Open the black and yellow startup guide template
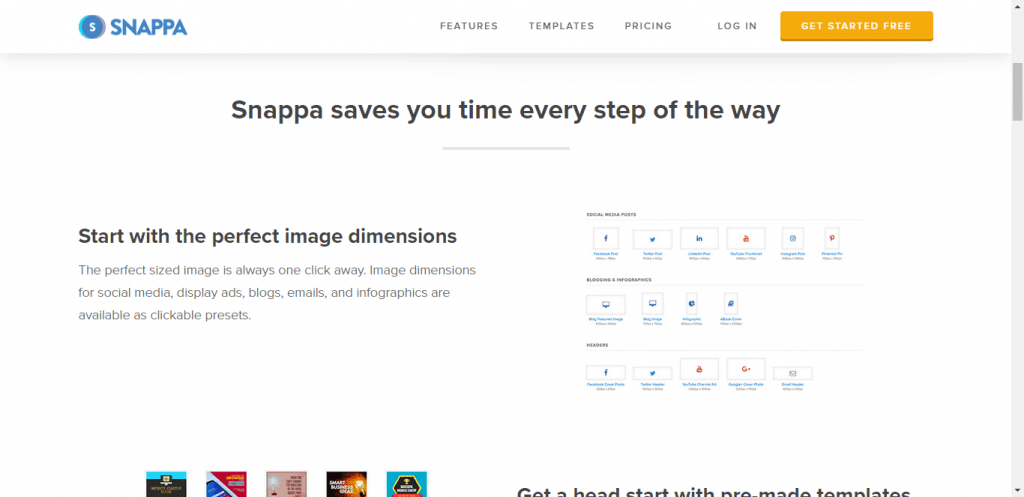The height and width of the screenshot is (497, 1024). coord(166,484)
